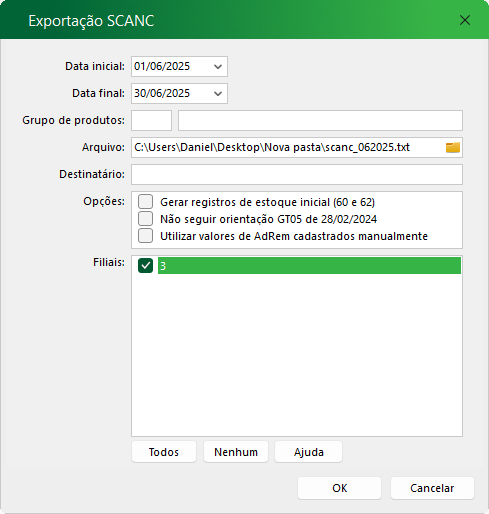Select the highlighted row 3 in Filiais
Viewport: 489px width, 514px height.
point(309,266)
